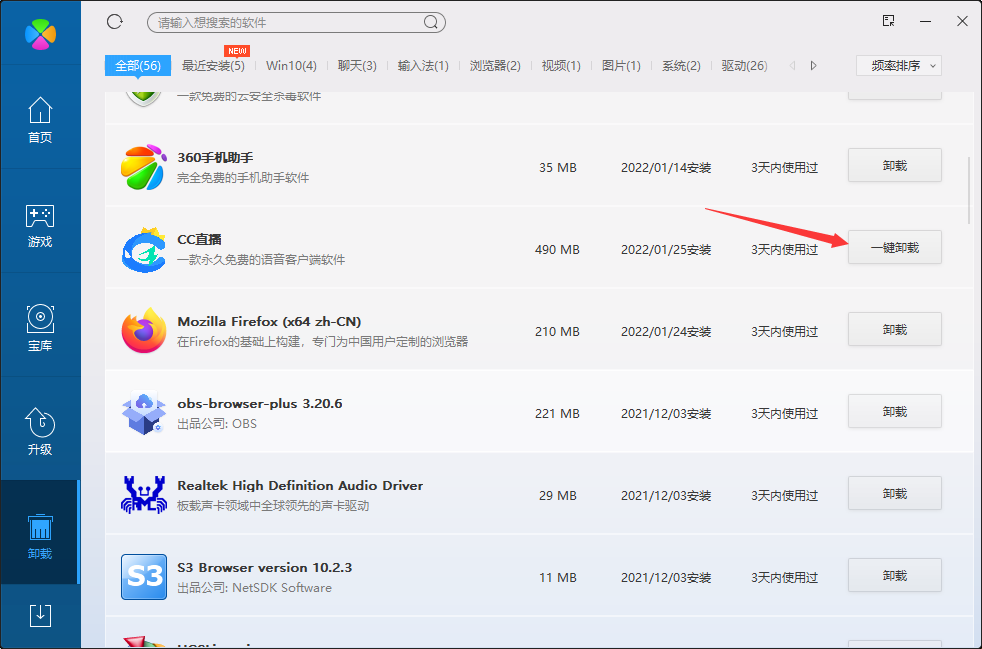Click the 板载声卡领域中全球领先的声卡驱动 description
The height and width of the screenshot is (649, 982).
(273, 506)
